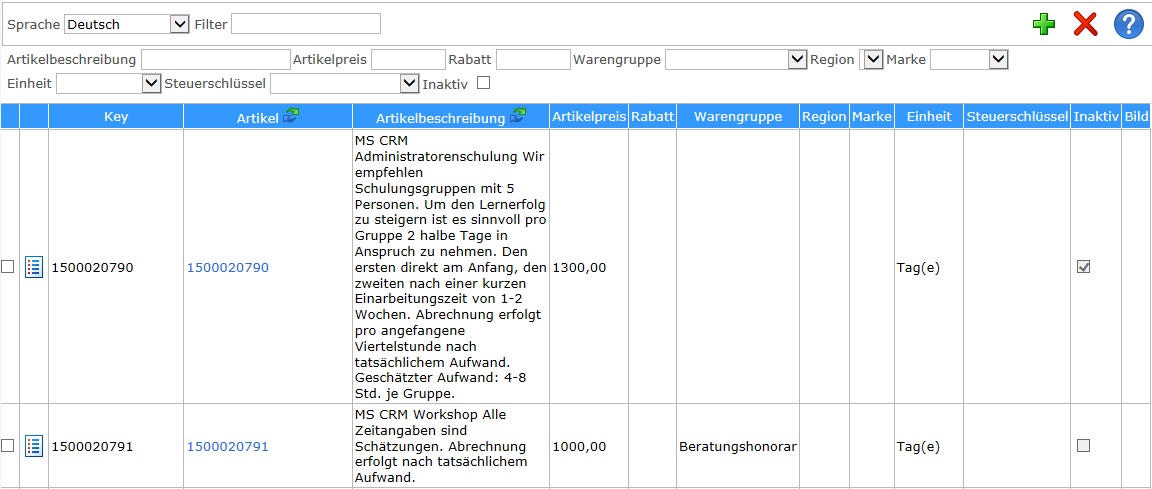Open the Sprache dropdown

pyautogui.click(x=126, y=24)
